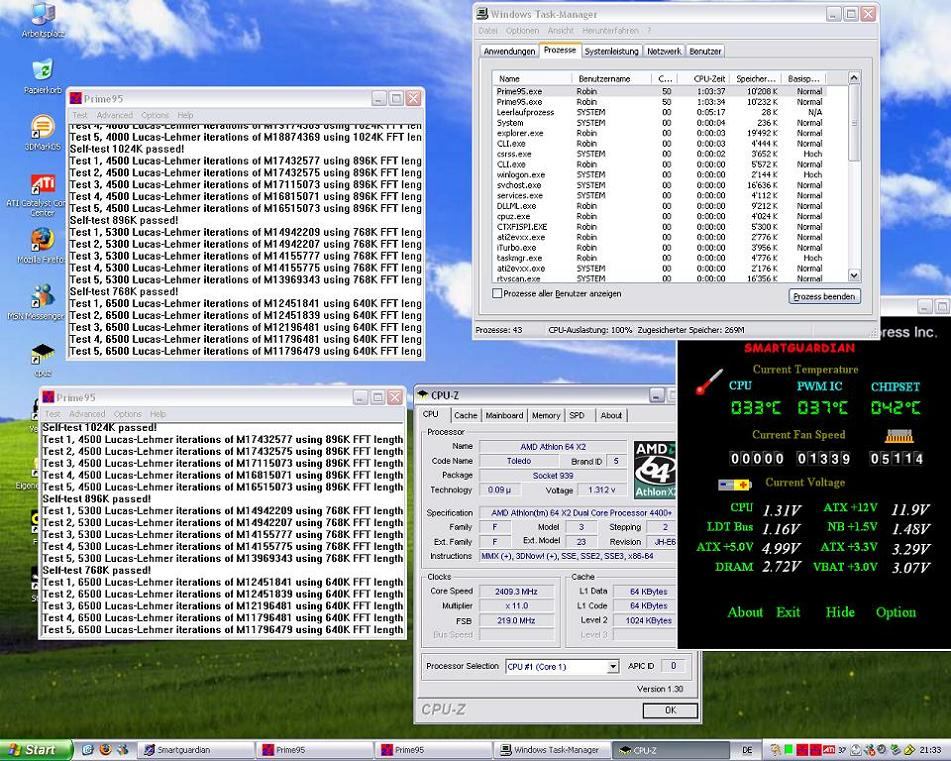Open the Netzwerk tab in Task-Manager
This screenshot has width=951, height=761.
click(664, 52)
